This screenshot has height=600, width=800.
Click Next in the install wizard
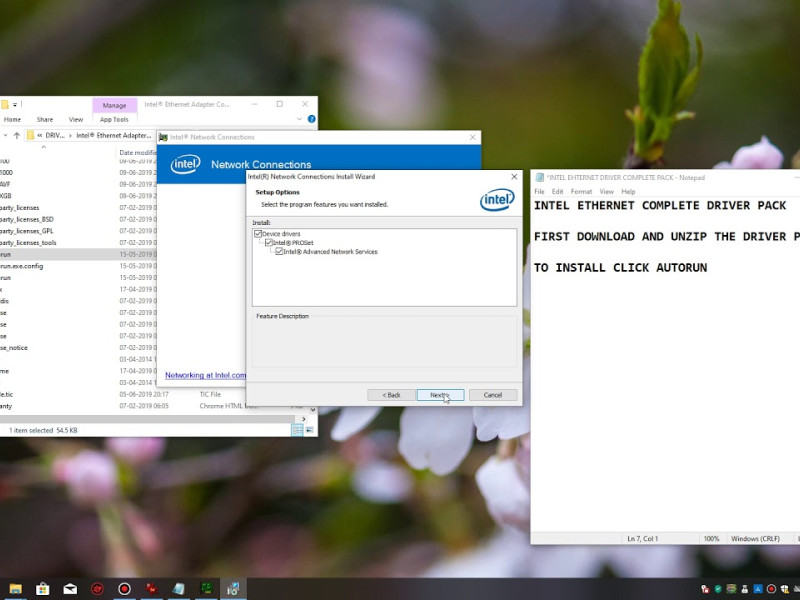pos(440,395)
